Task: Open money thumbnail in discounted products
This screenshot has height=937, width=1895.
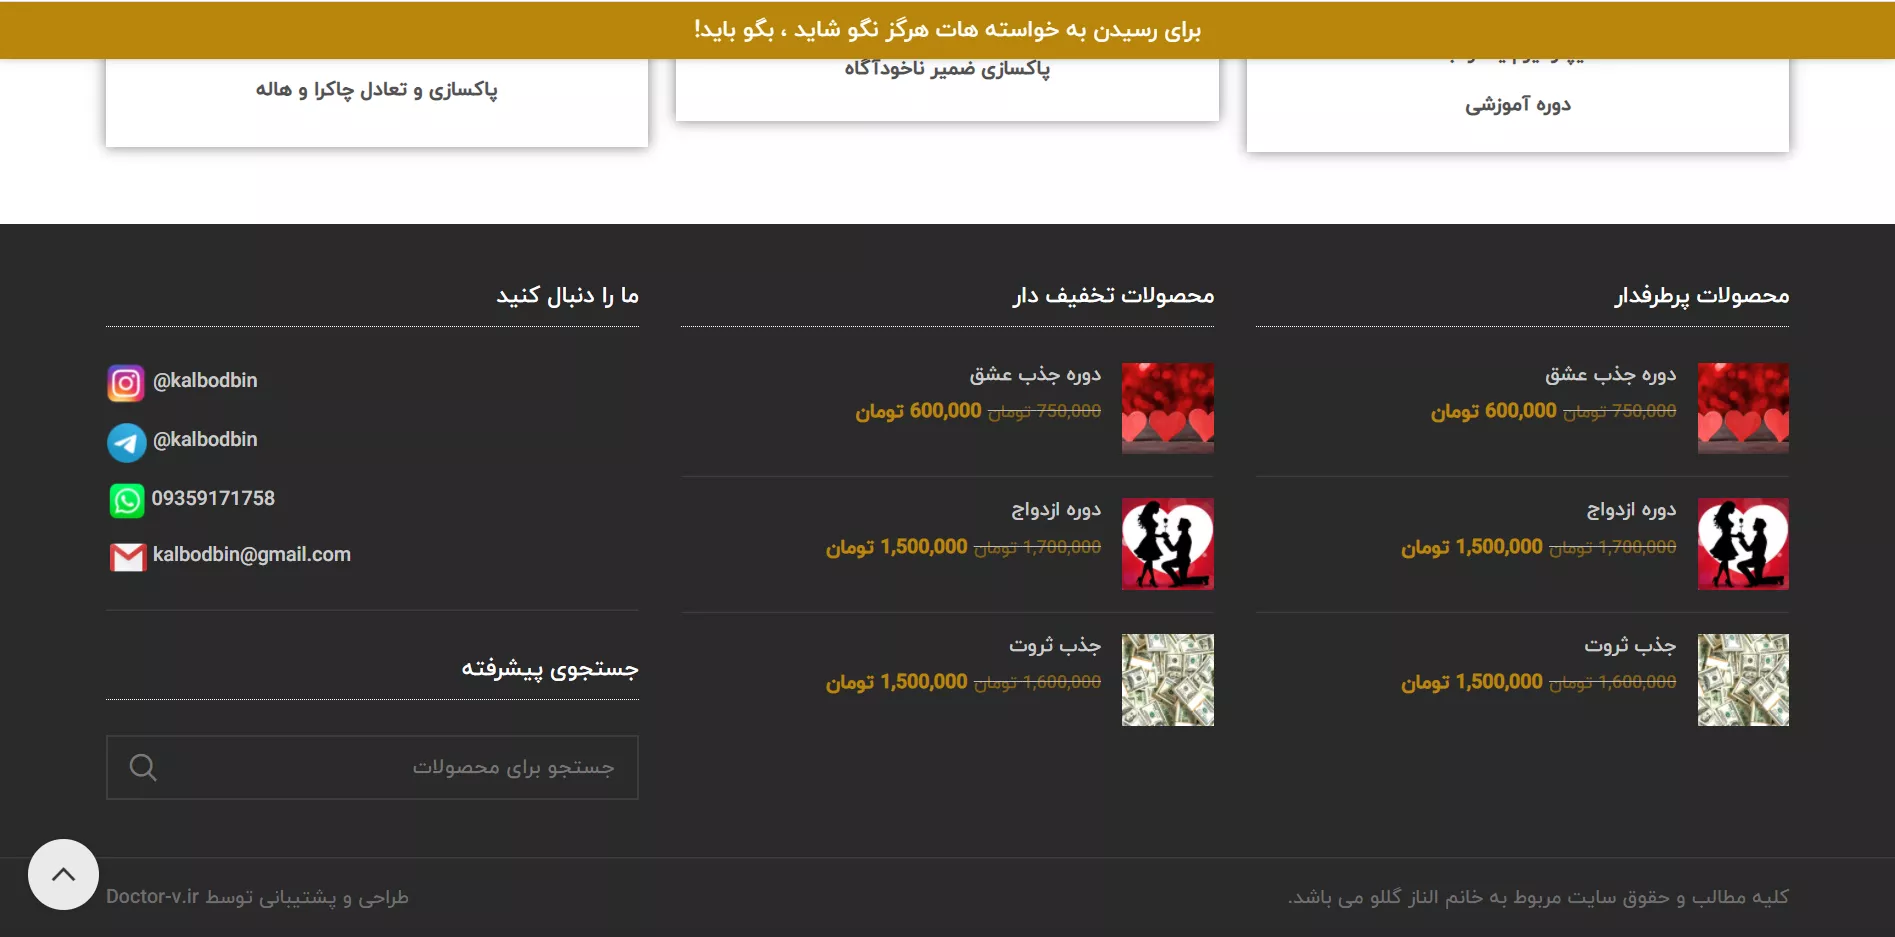Action: pos(1167,680)
